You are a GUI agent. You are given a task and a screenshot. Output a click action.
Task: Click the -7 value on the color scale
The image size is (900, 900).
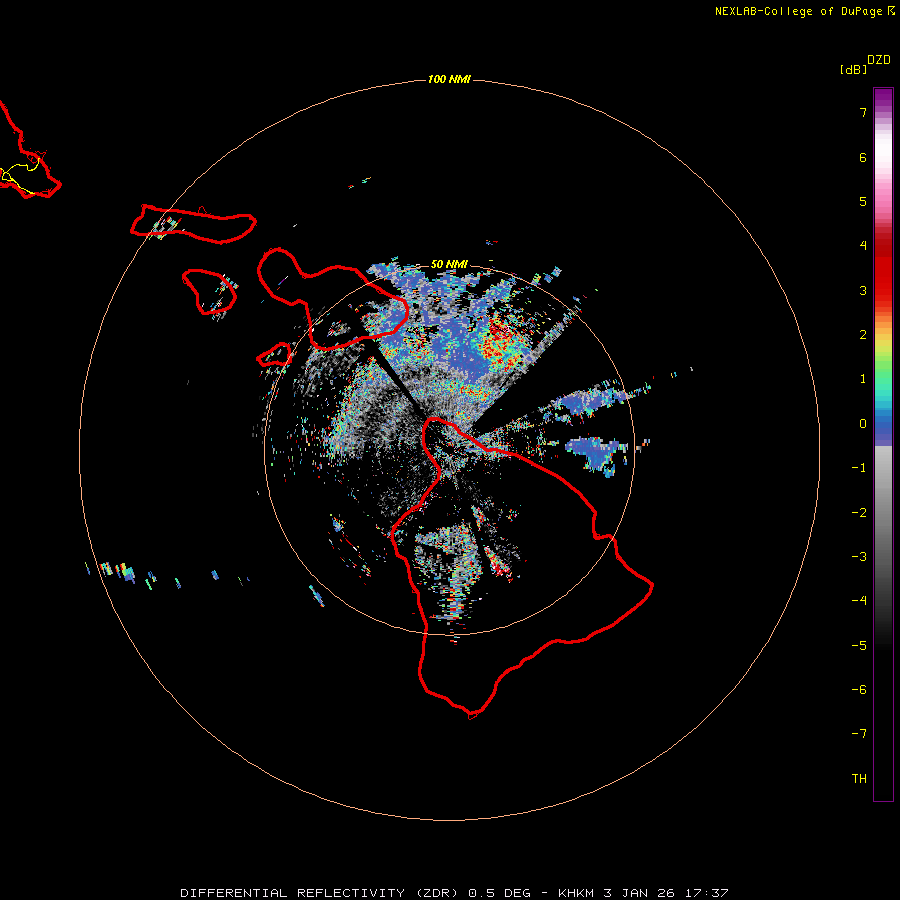pyautogui.click(x=859, y=734)
